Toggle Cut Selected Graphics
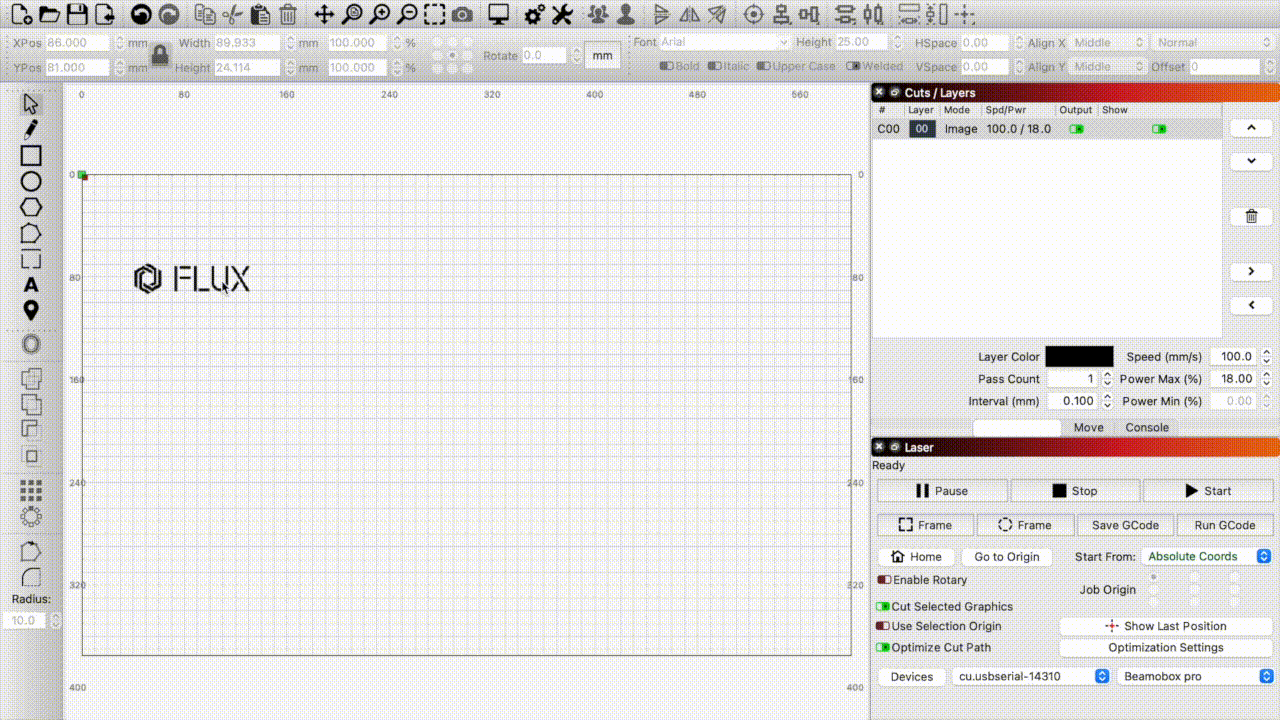 pyautogui.click(x=884, y=606)
